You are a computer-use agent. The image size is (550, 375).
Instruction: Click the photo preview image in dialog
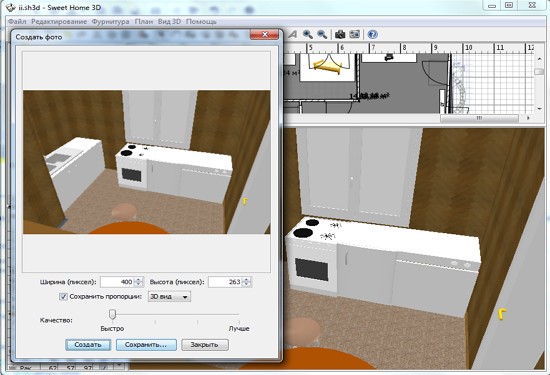[147, 162]
